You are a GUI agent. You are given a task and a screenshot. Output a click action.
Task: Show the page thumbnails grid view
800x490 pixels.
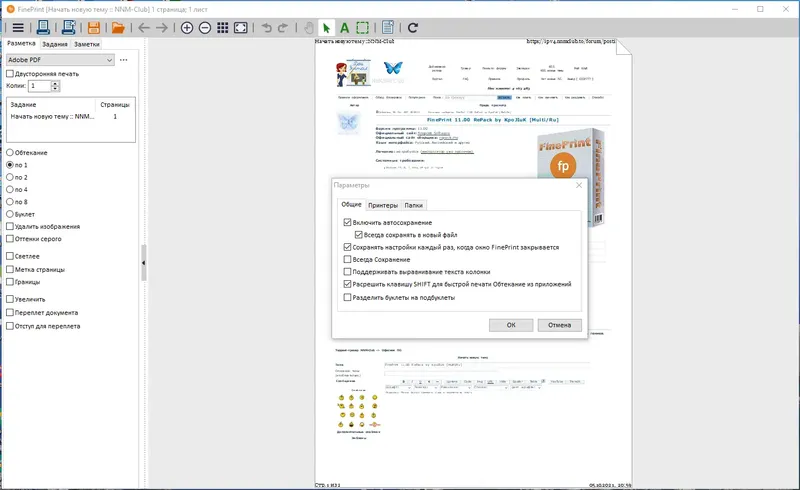point(222,28)
